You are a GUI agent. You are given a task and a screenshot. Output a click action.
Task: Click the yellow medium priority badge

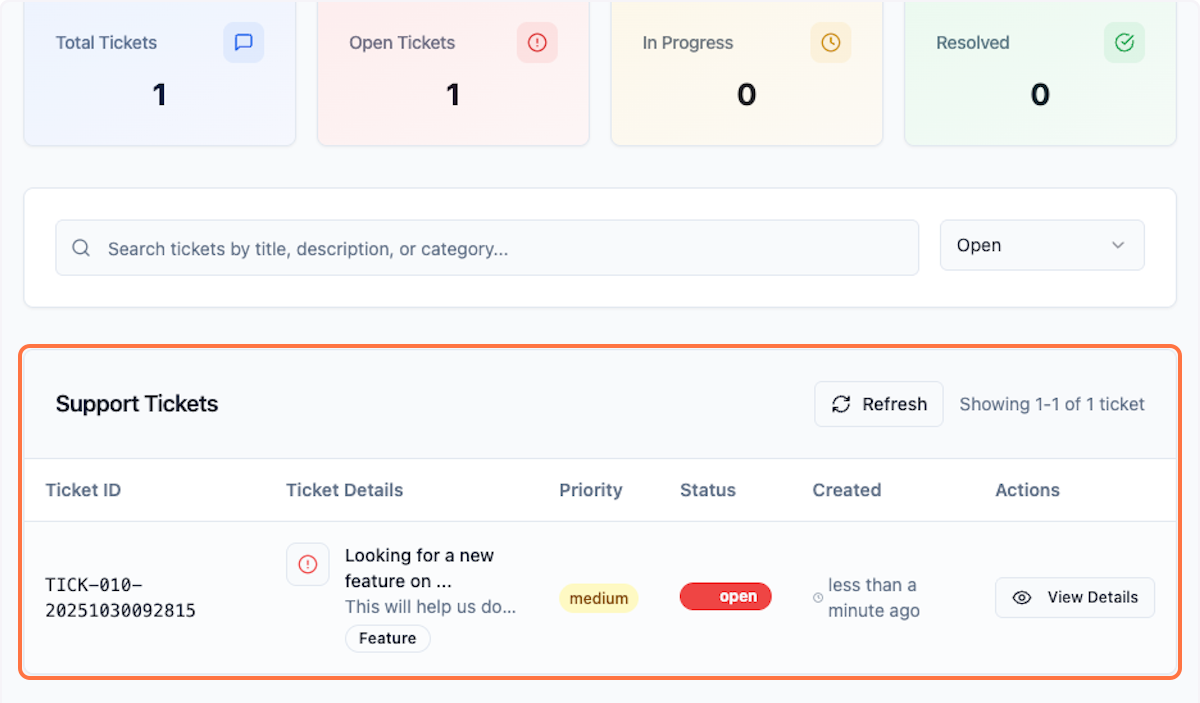(598, 599)
